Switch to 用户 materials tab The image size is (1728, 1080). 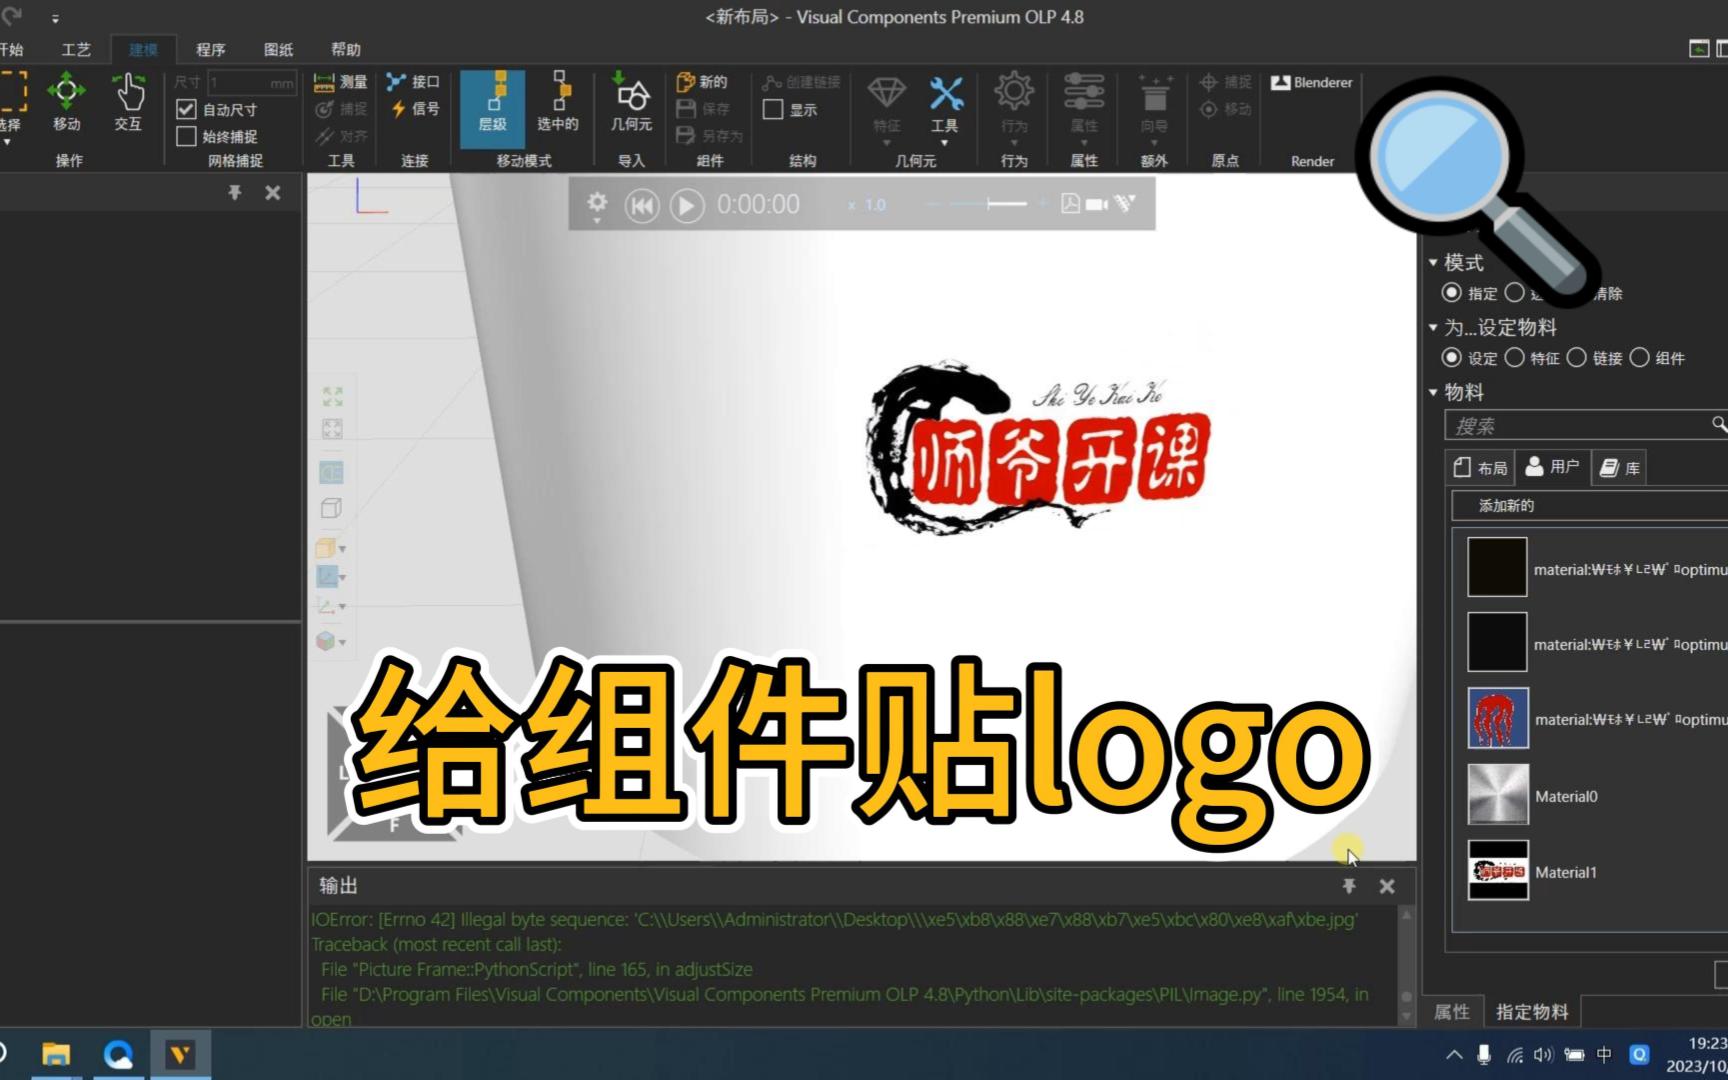[x=1552, y=467]
